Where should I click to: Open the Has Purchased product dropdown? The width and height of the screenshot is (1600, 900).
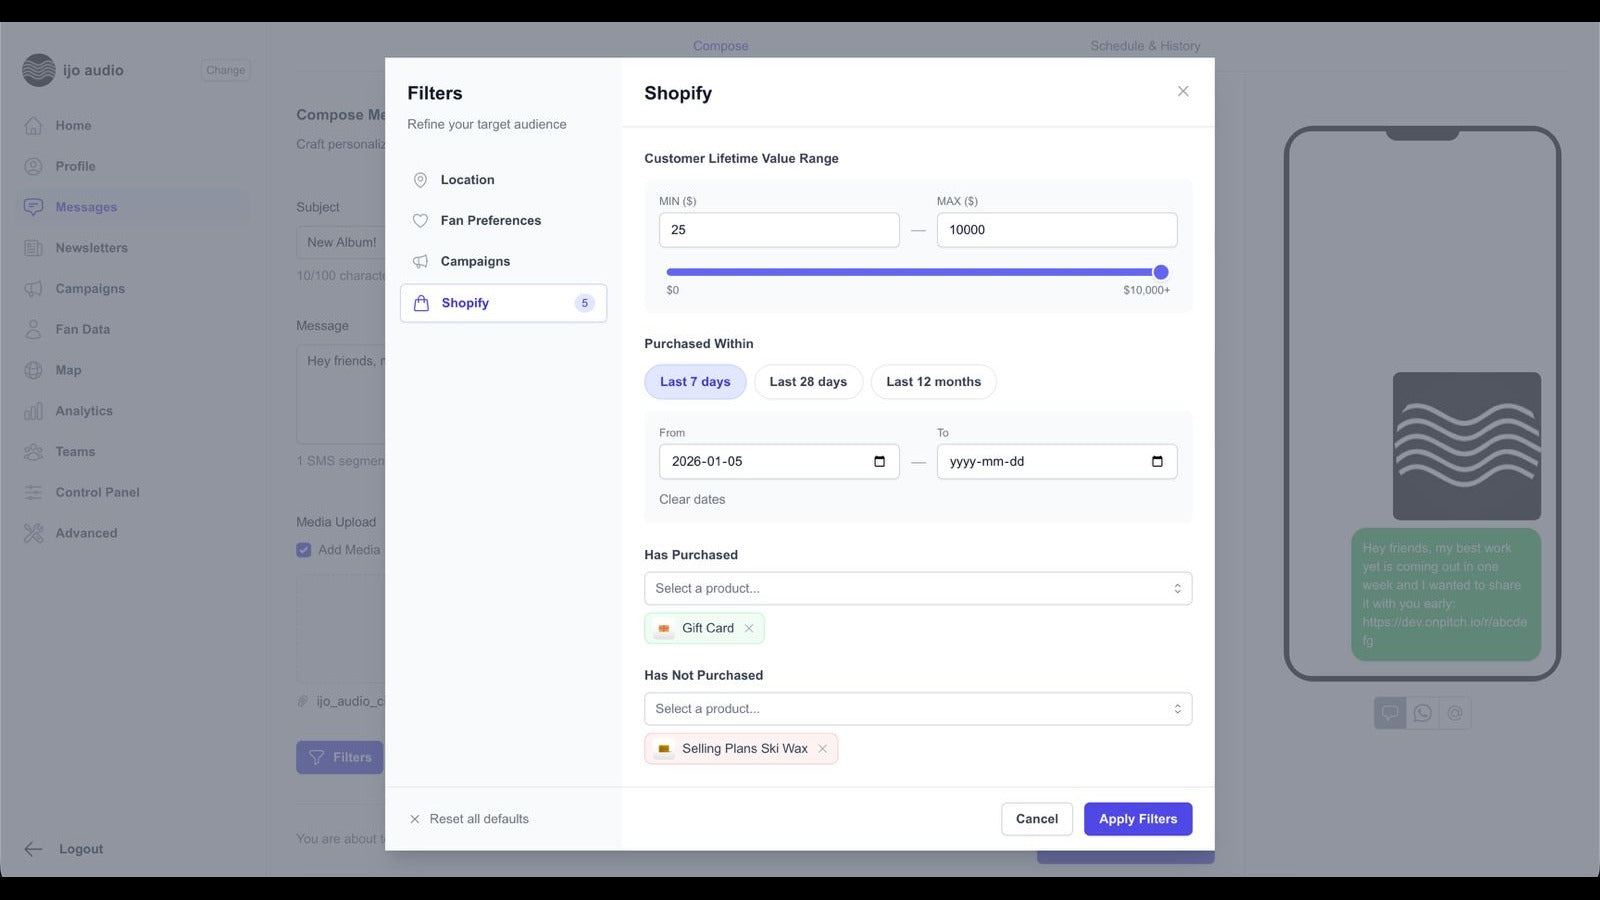coord(917,588)
